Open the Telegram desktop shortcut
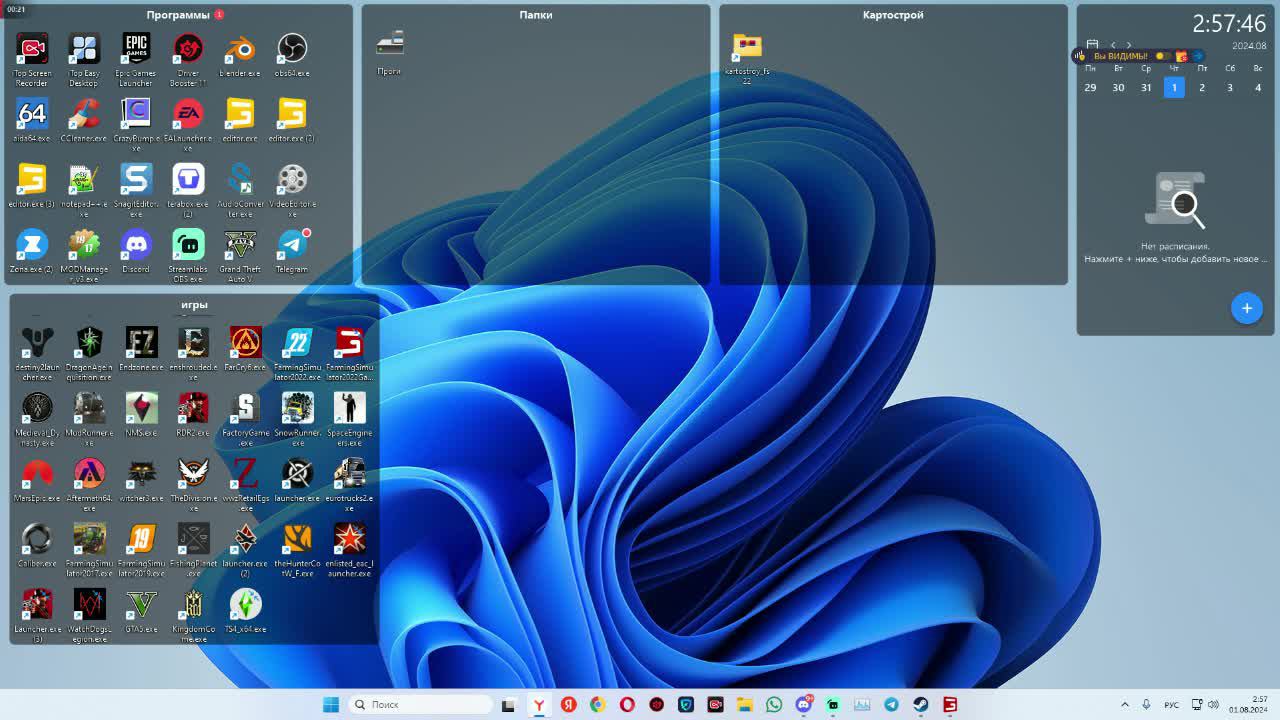The width and height of the screenshot is (1280, 720). [x=292, y=251]
